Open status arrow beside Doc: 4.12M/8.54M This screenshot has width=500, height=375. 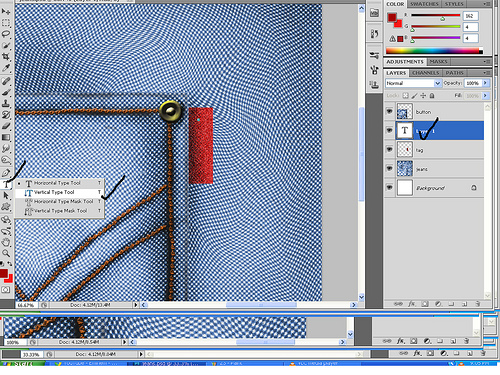coord(124,342)
